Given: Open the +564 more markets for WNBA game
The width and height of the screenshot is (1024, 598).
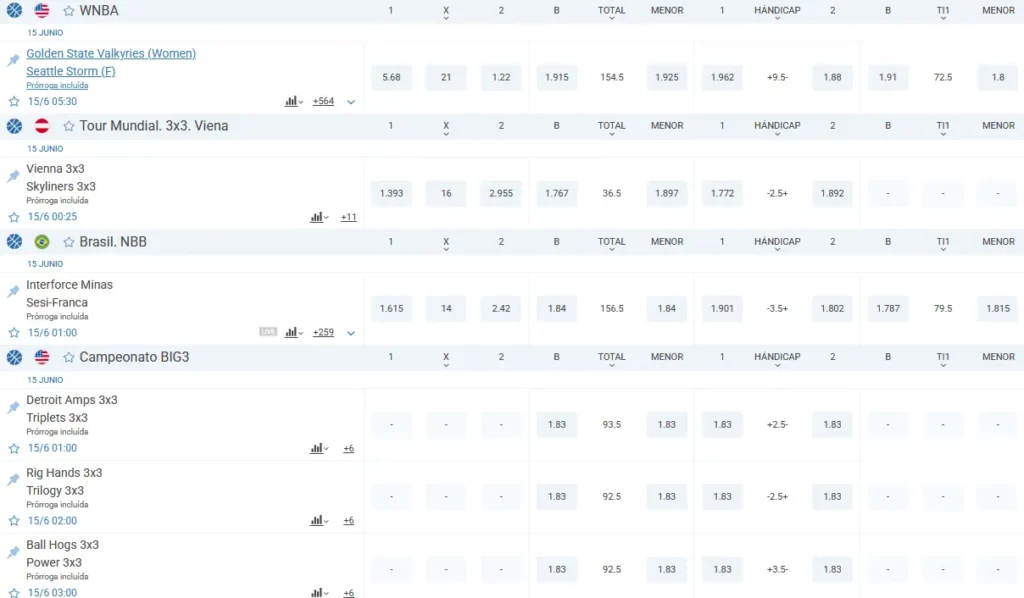Looking at the screenshot, I should pyautogui.click(x=323, y=102).
